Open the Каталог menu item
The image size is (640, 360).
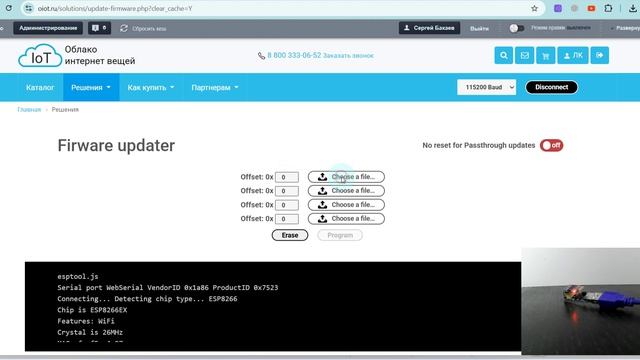click(x=40, y=87)
